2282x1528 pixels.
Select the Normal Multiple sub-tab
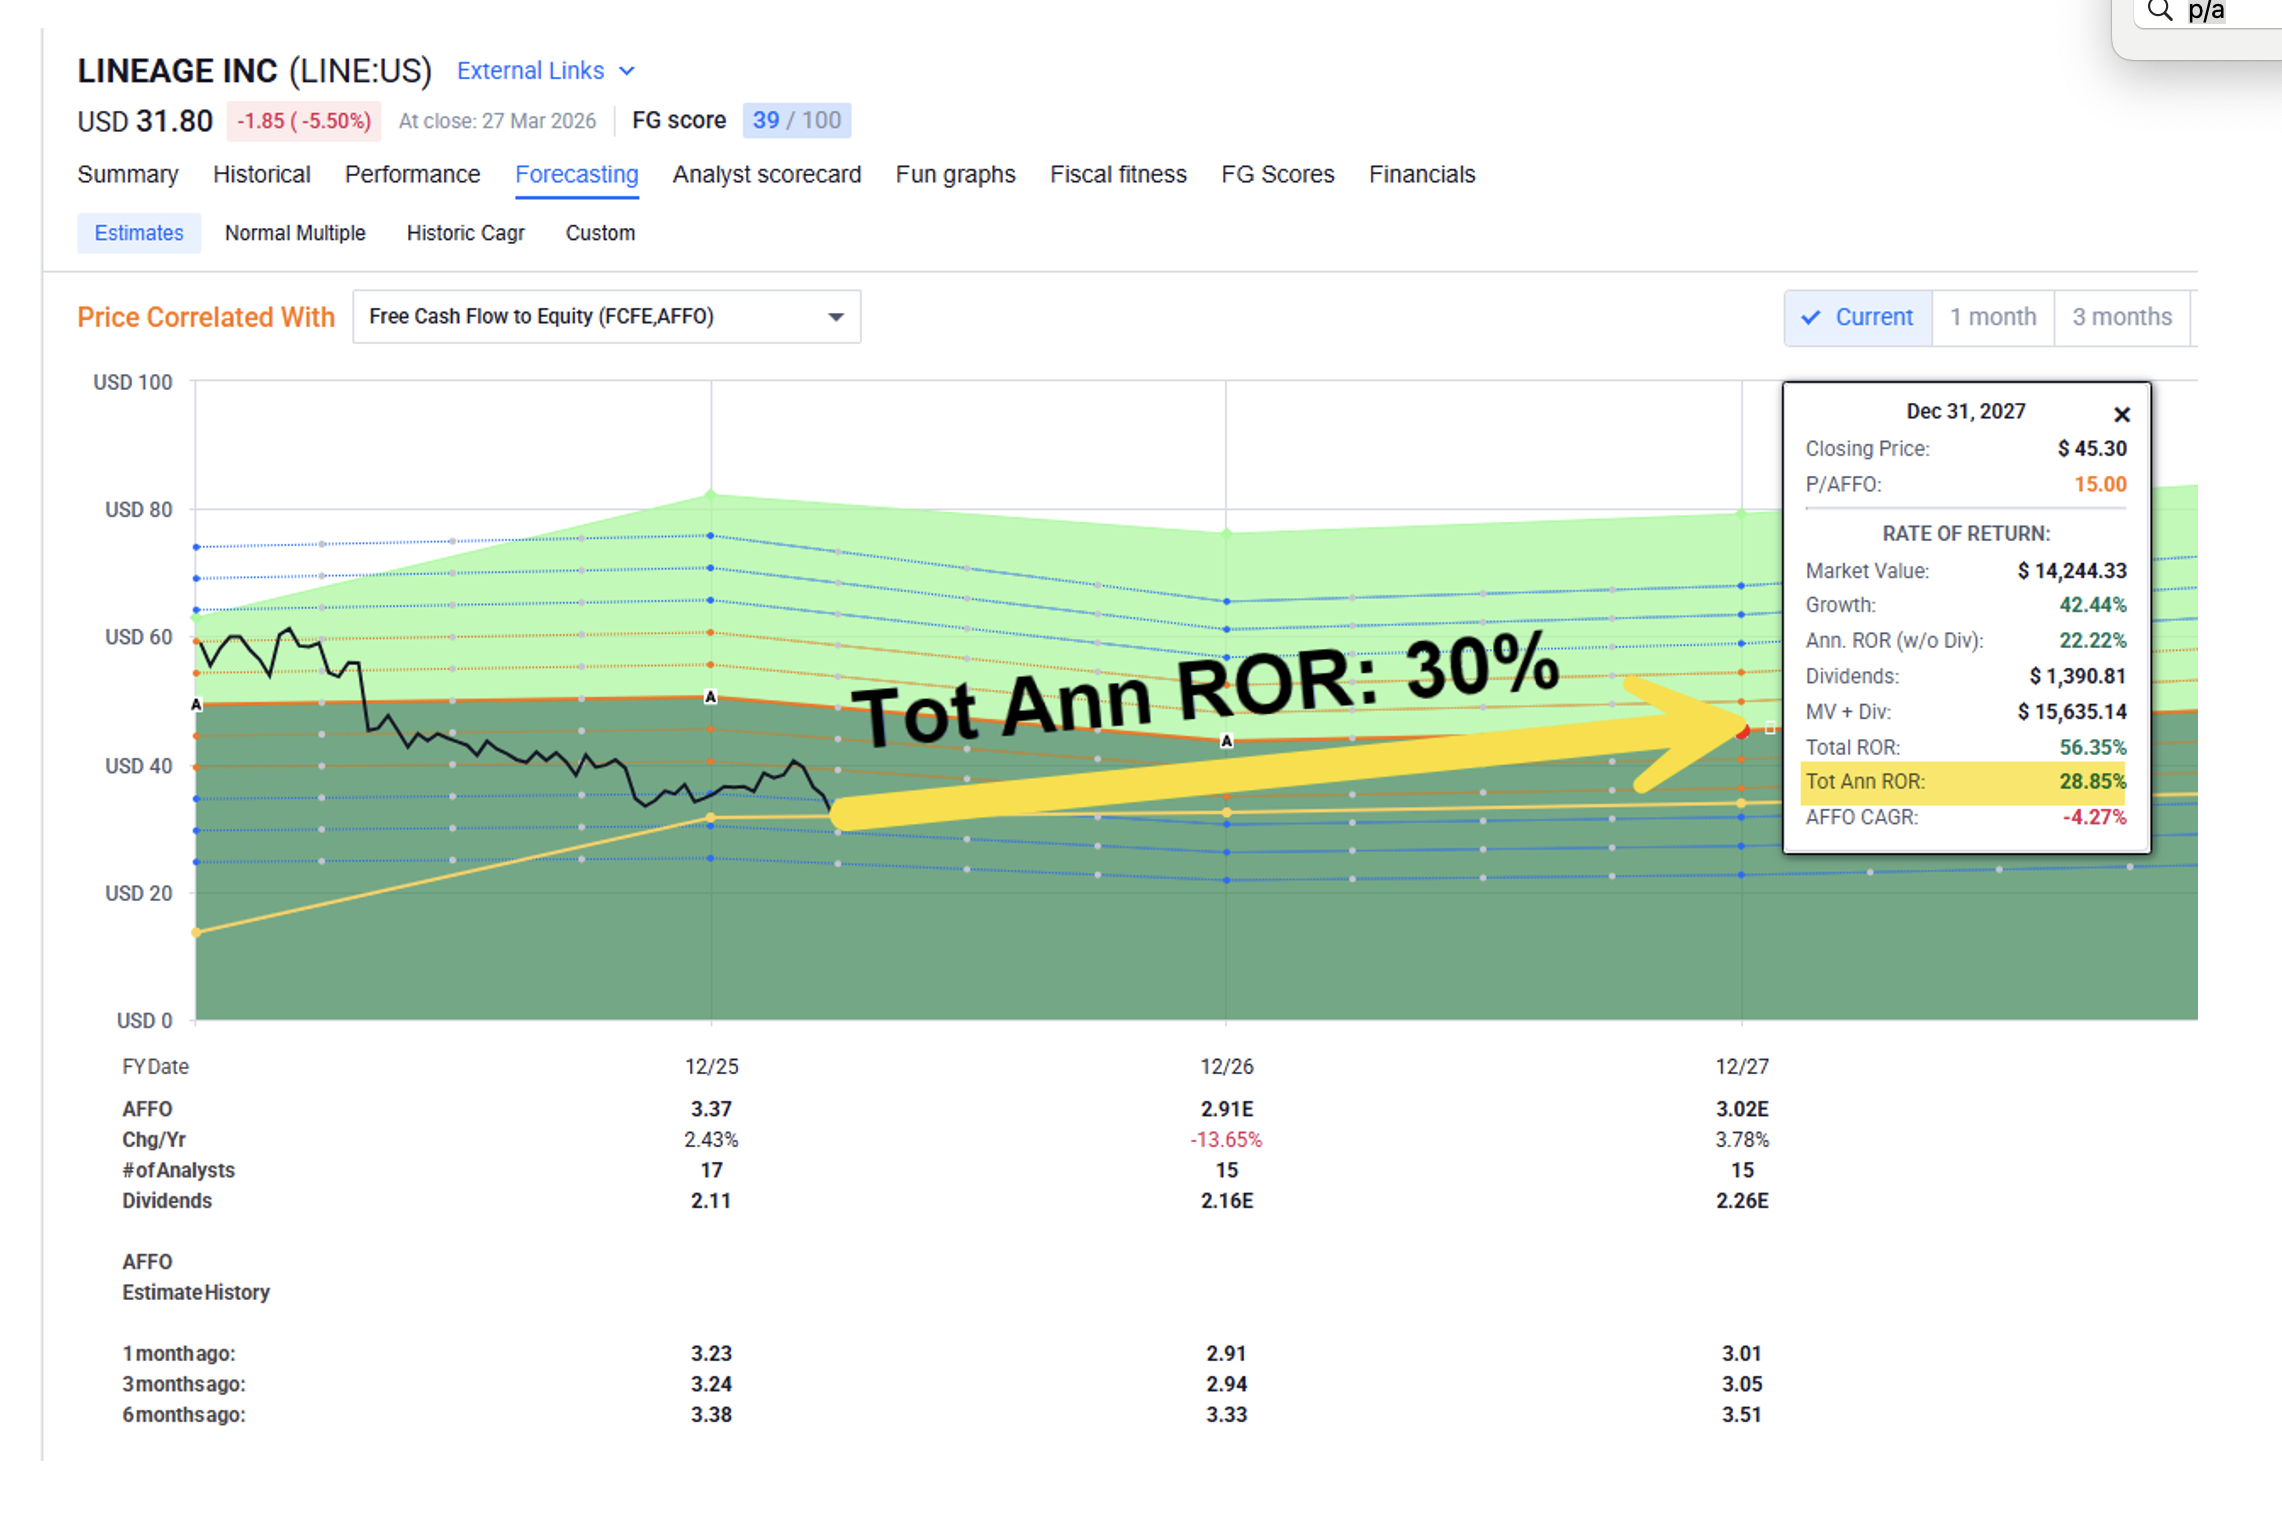tap(295, 233)
